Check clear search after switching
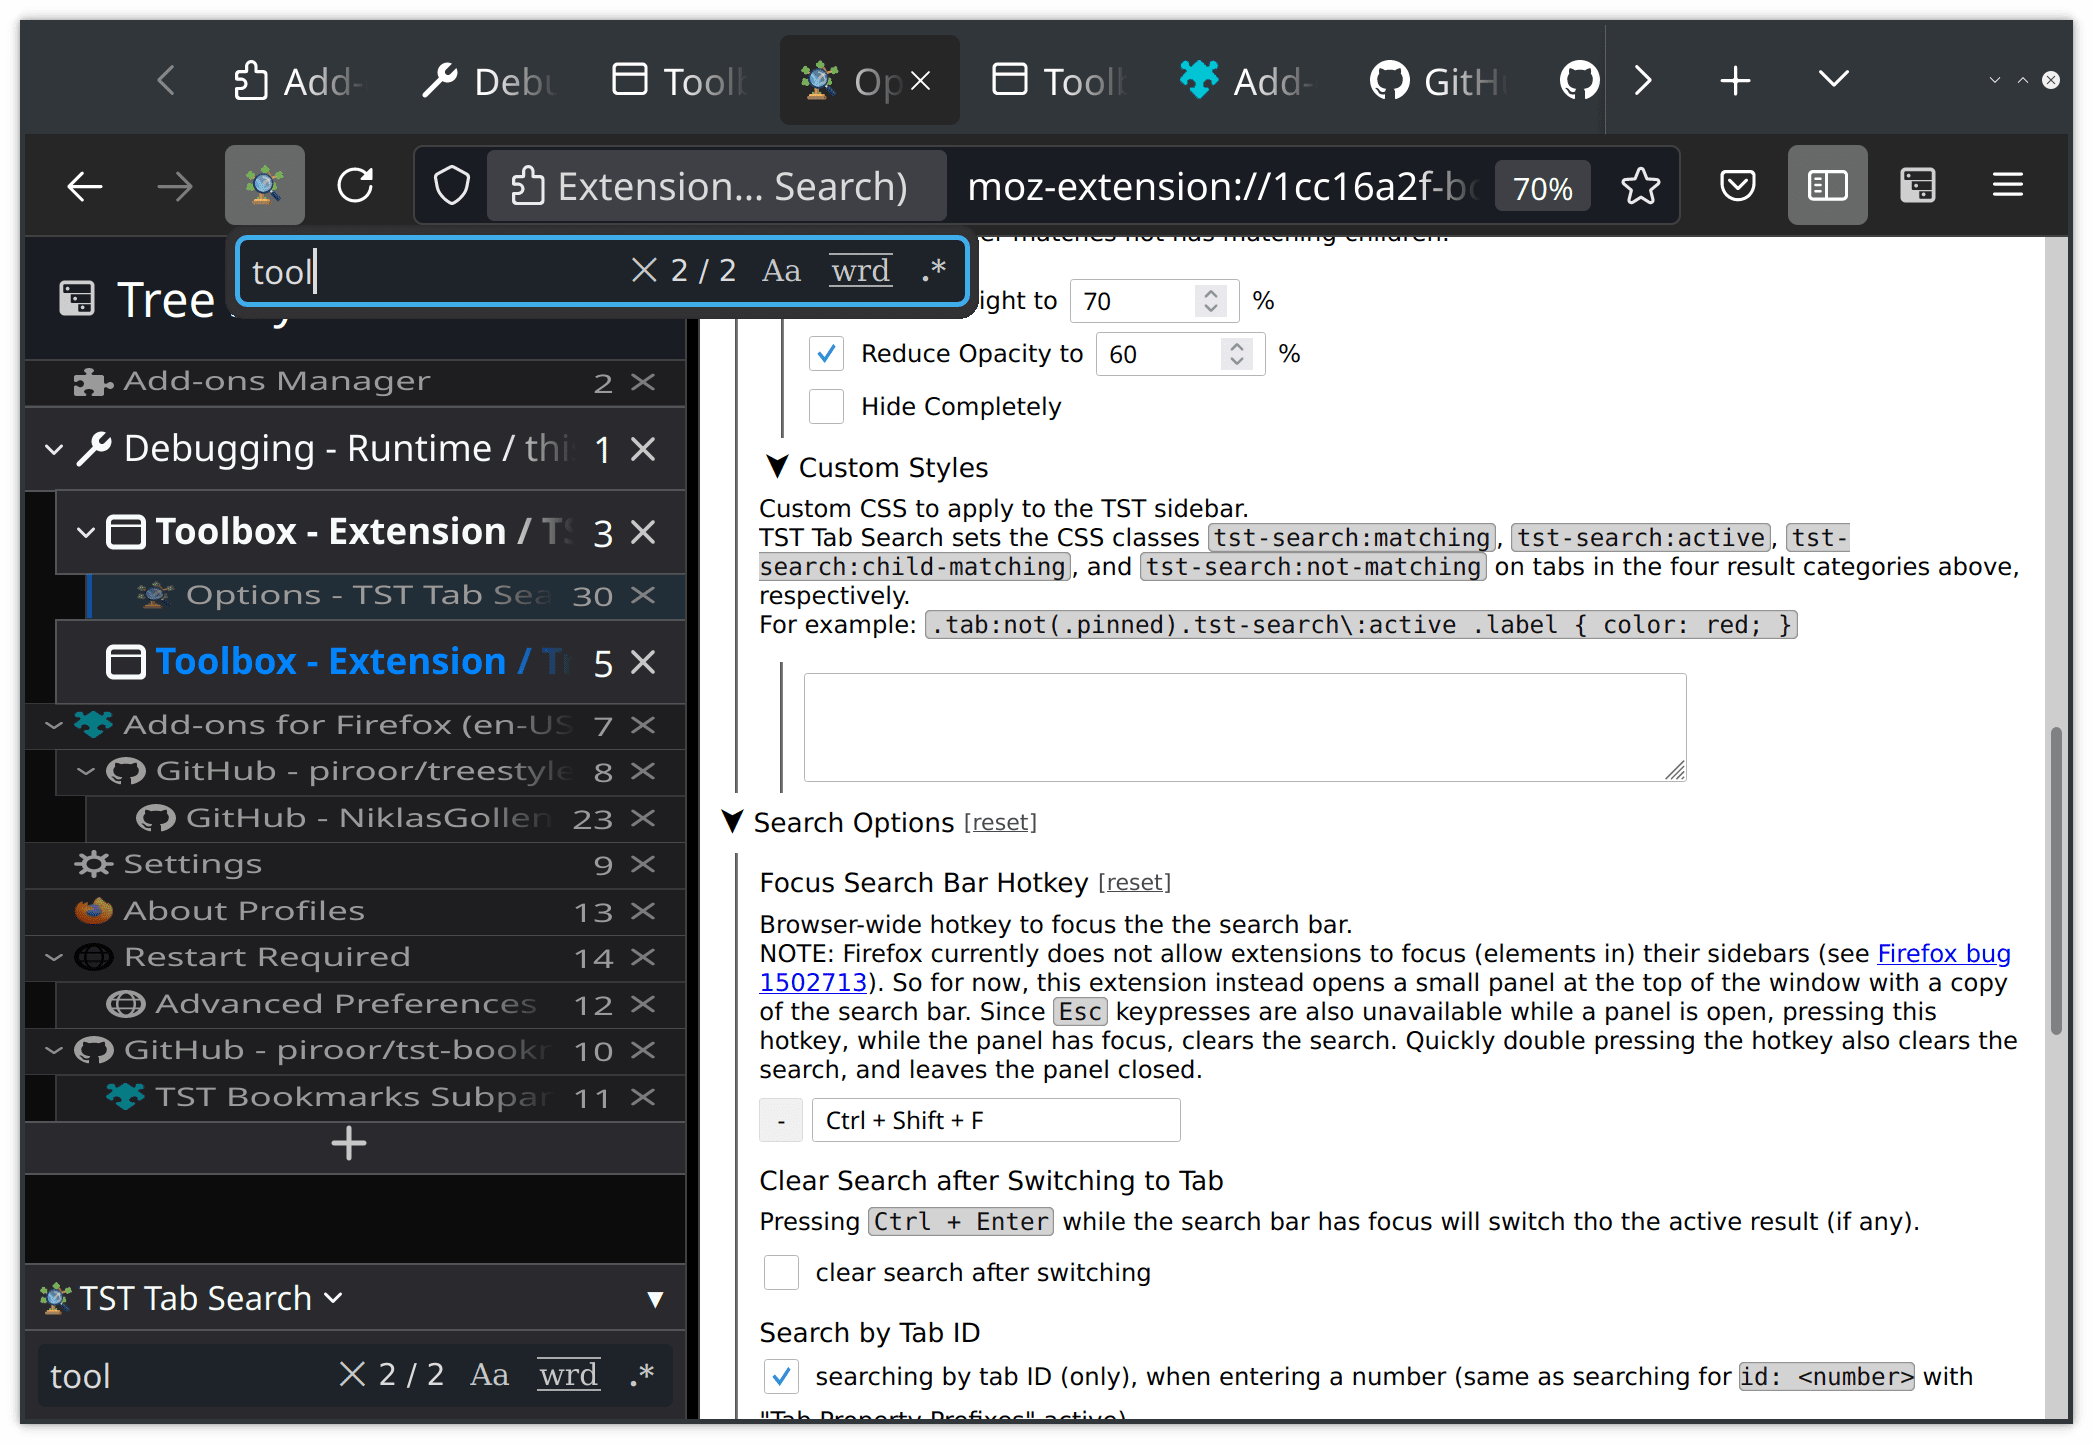The image size is (2093, 1444). (x=781, y=1273)
